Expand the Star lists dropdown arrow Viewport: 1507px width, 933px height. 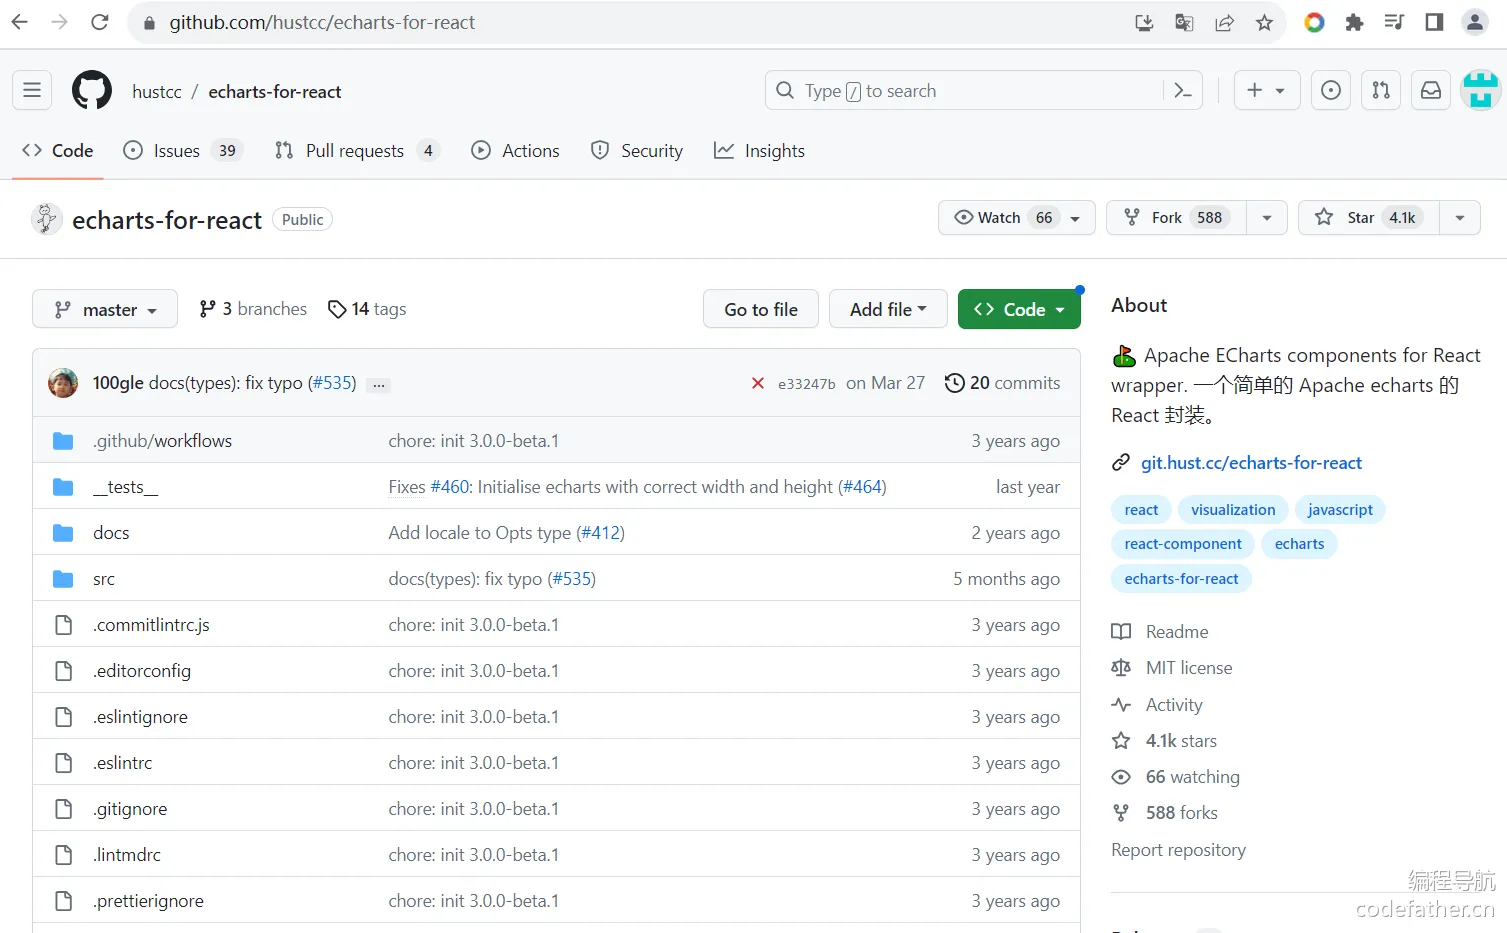click(x=1460, y=218)
